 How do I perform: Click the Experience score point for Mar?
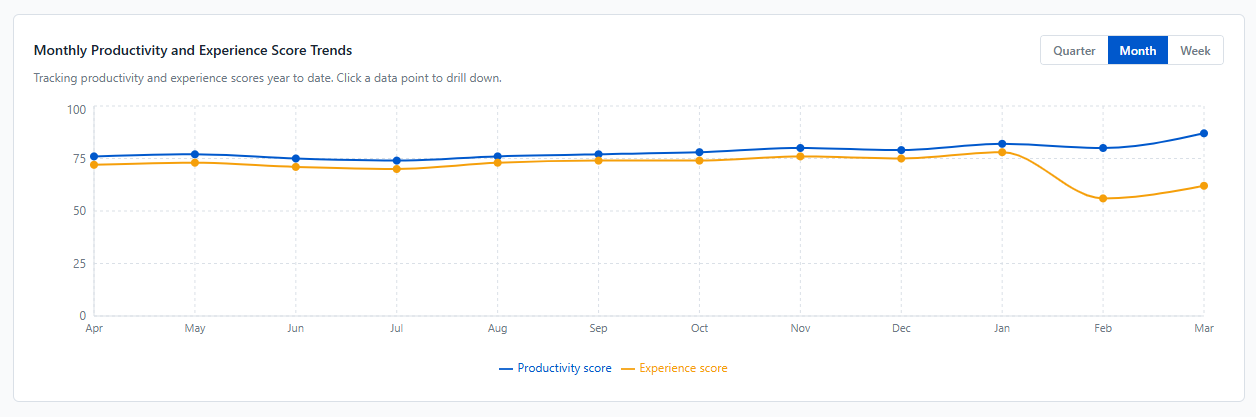[x=1204, y=185]
